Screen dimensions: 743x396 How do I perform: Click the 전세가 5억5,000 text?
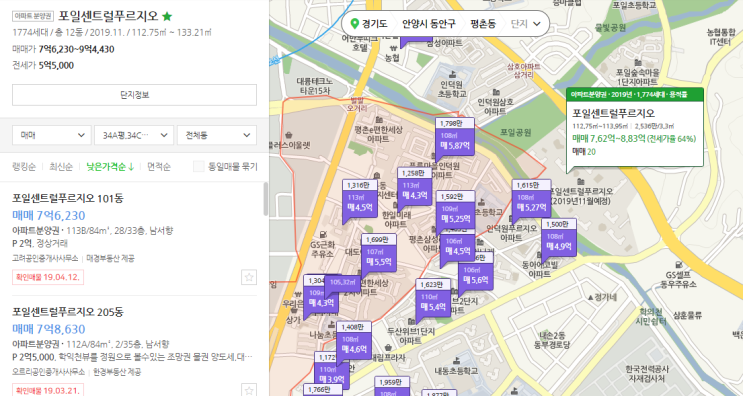[43, 65]
